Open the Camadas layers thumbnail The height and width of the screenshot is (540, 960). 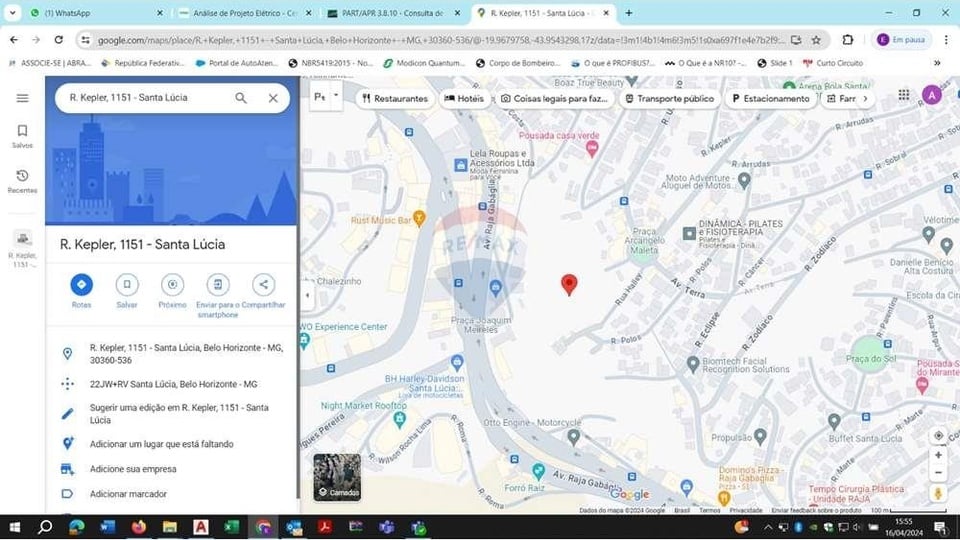coord(337,477)
